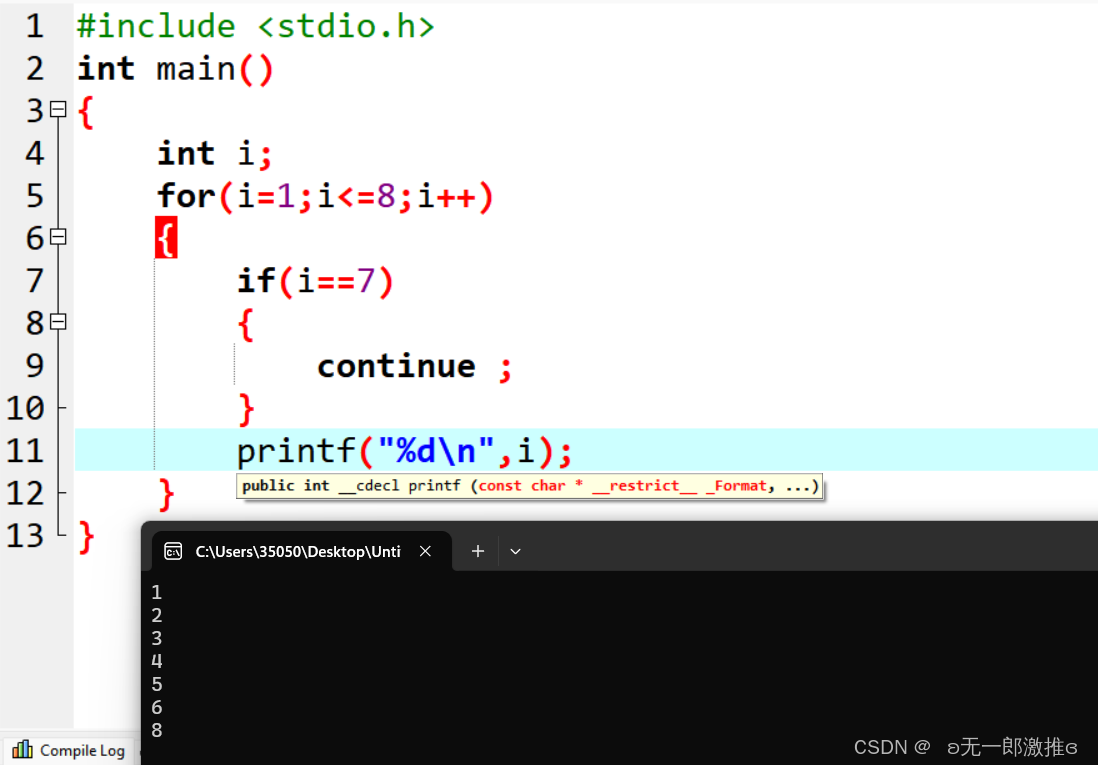The width and height of the screenshot is (1098, 765).
Task: Open a new terminal tab with plus
Action: click(x=478, y=551)
